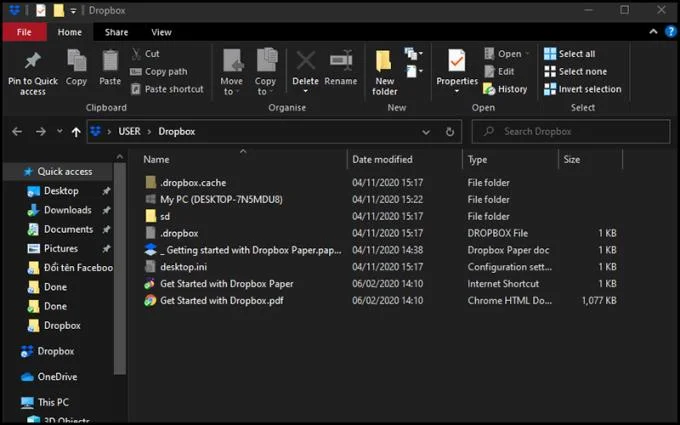Screen dimensions: 680x425
Task: Click Edit in the Open group
Action: click(499, 72)
